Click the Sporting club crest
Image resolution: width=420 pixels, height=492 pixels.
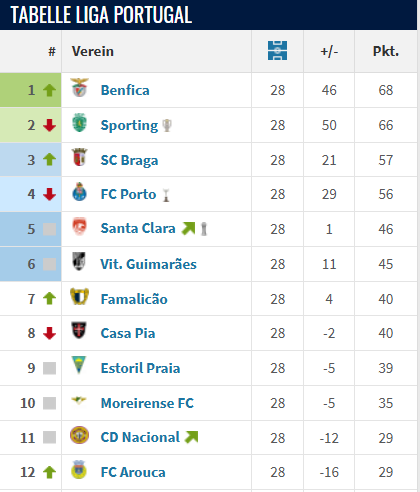[79, 123]
